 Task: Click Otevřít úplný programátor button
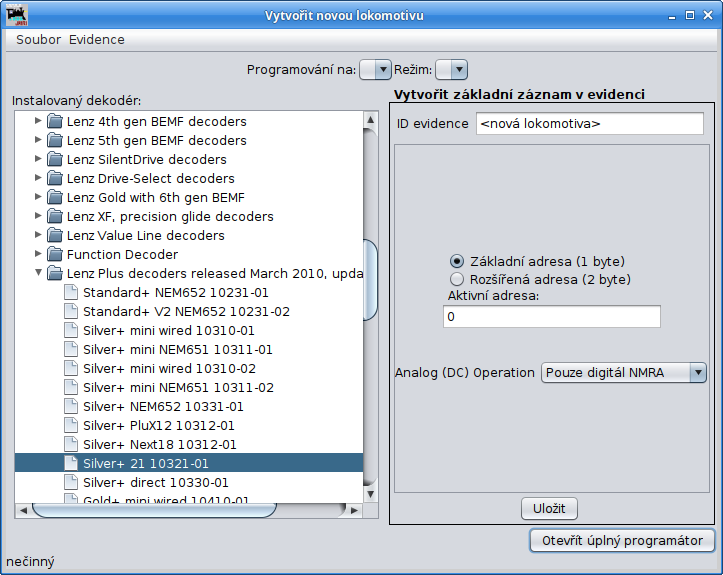(x=622, y=541)
